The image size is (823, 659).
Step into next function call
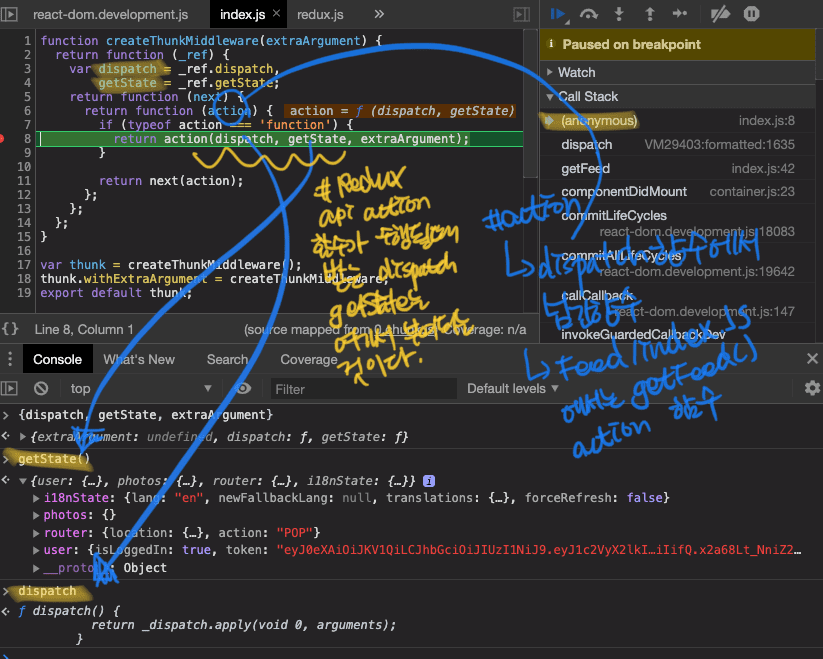620,14
